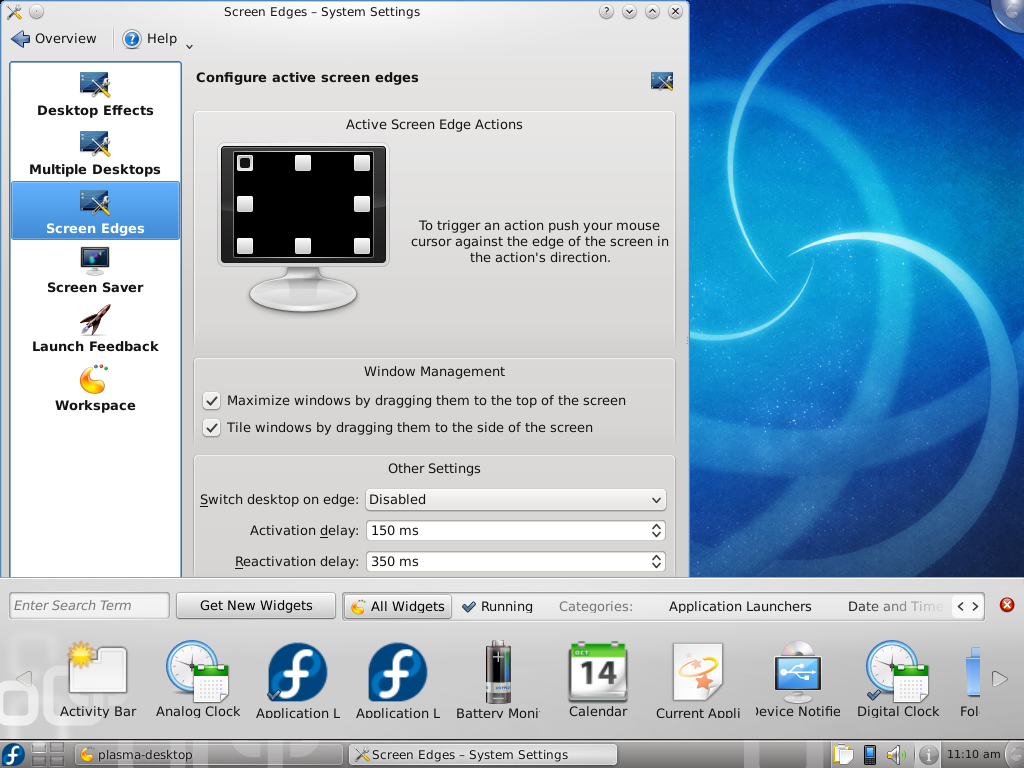The image size is (1024, 768).
Task: Select All Widgets filter
Action: coord(398,607)
